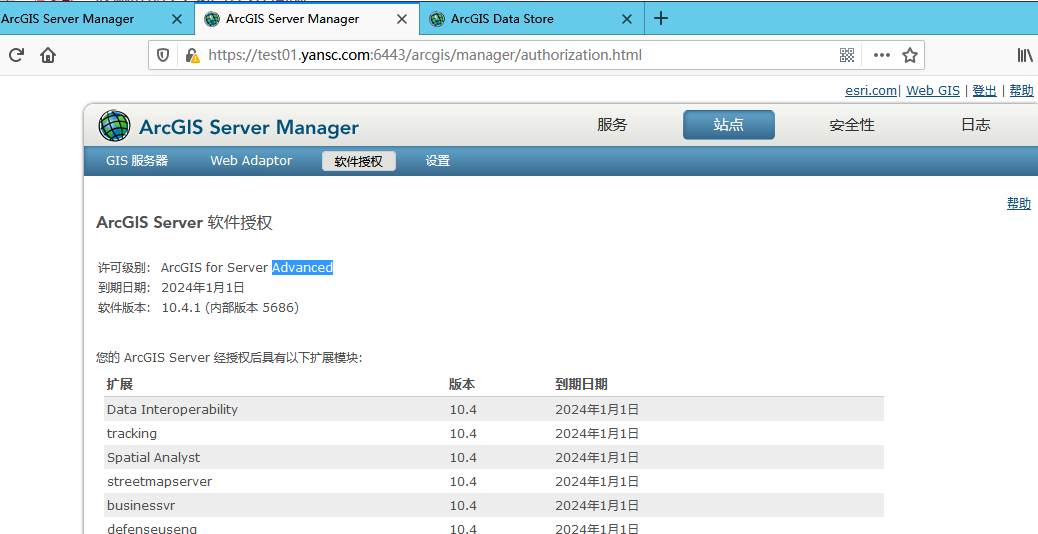The width and height of the screenshot is (1038, 534).
Task: Open the 服务 section
Action: pyautogui.click(x=612, y=124)
